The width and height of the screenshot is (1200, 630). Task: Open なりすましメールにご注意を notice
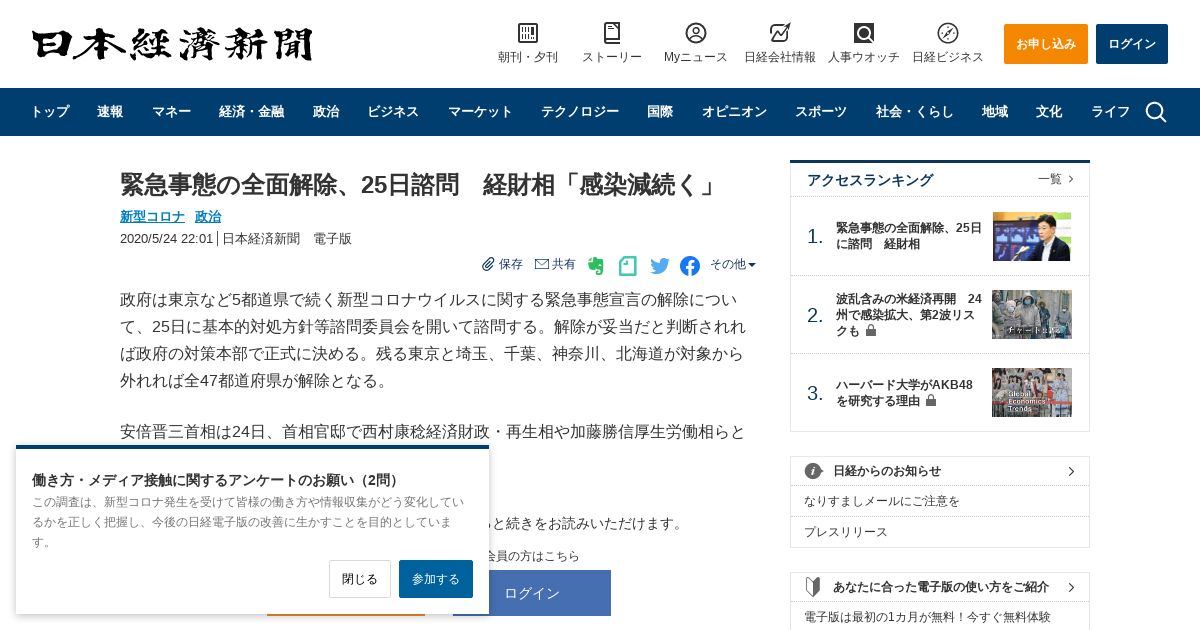[882, 501]
